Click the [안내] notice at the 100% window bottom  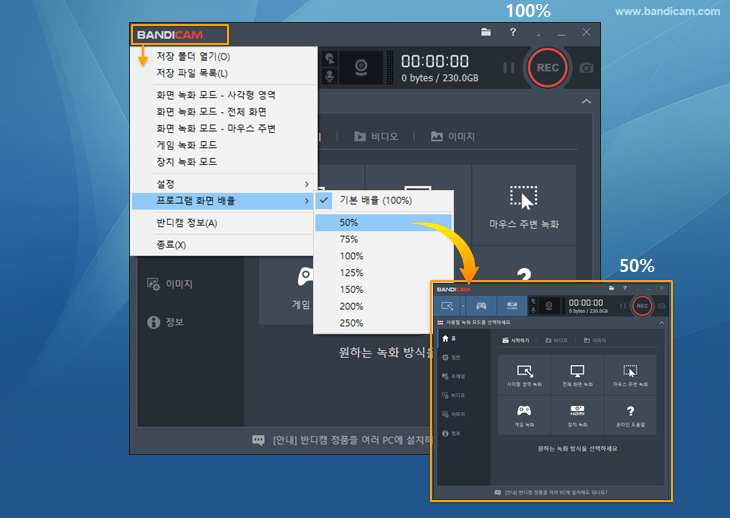coord(342,440)
